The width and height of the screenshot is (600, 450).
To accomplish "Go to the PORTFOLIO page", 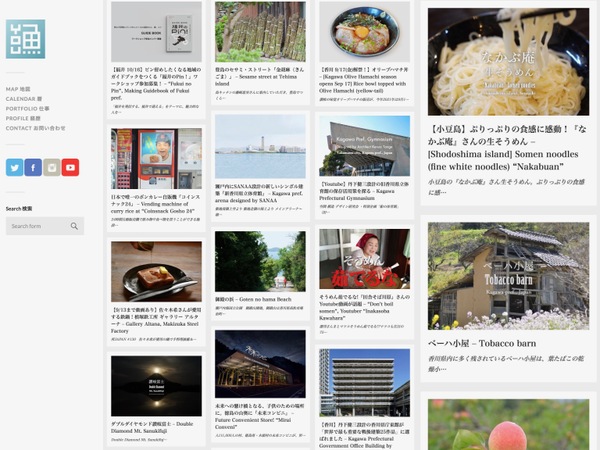I will click(x=28, y=109).
